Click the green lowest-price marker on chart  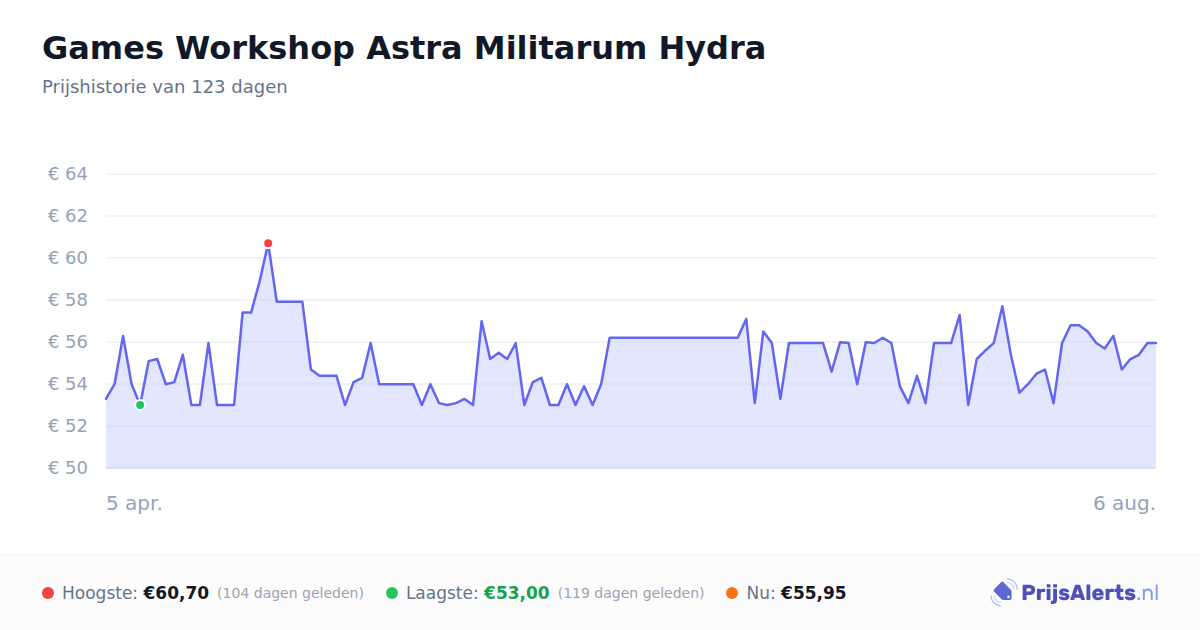tap(140, 405)
